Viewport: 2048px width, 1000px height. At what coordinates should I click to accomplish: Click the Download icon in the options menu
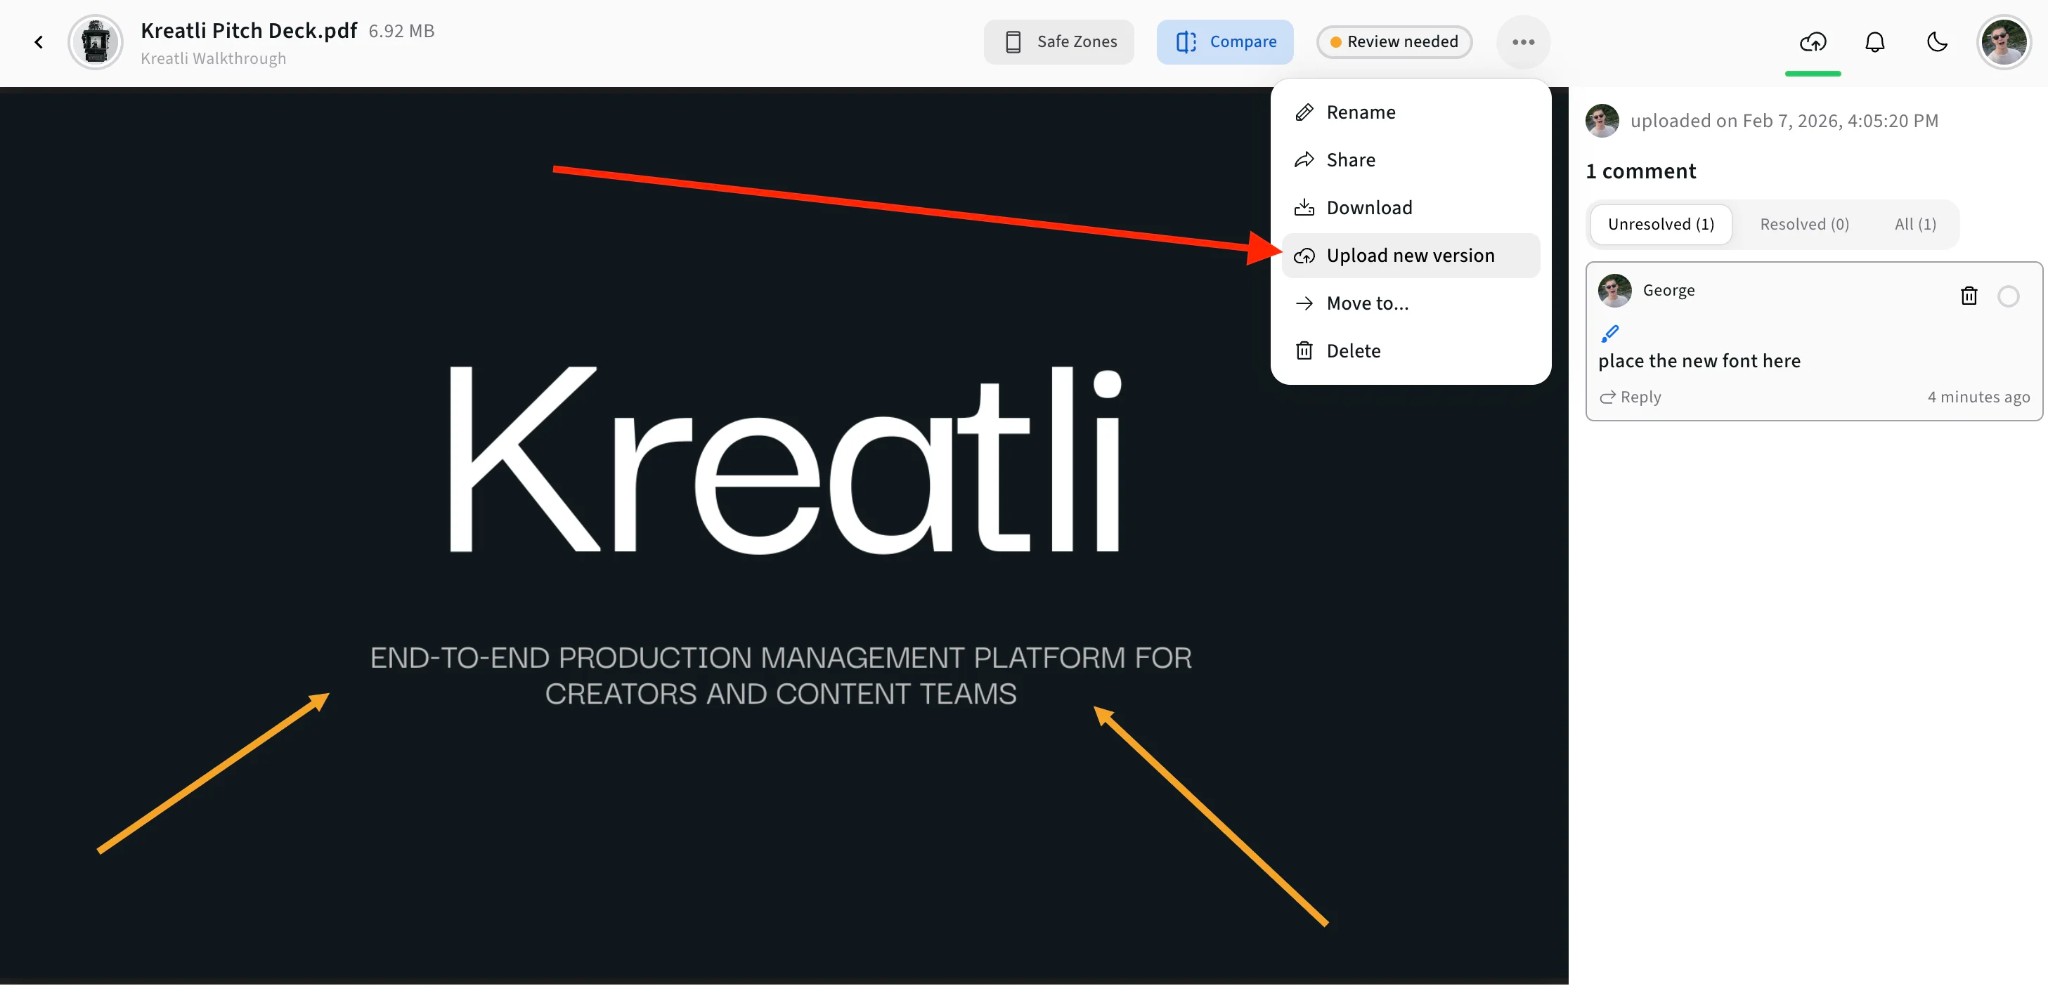(x=1305, y=207)
